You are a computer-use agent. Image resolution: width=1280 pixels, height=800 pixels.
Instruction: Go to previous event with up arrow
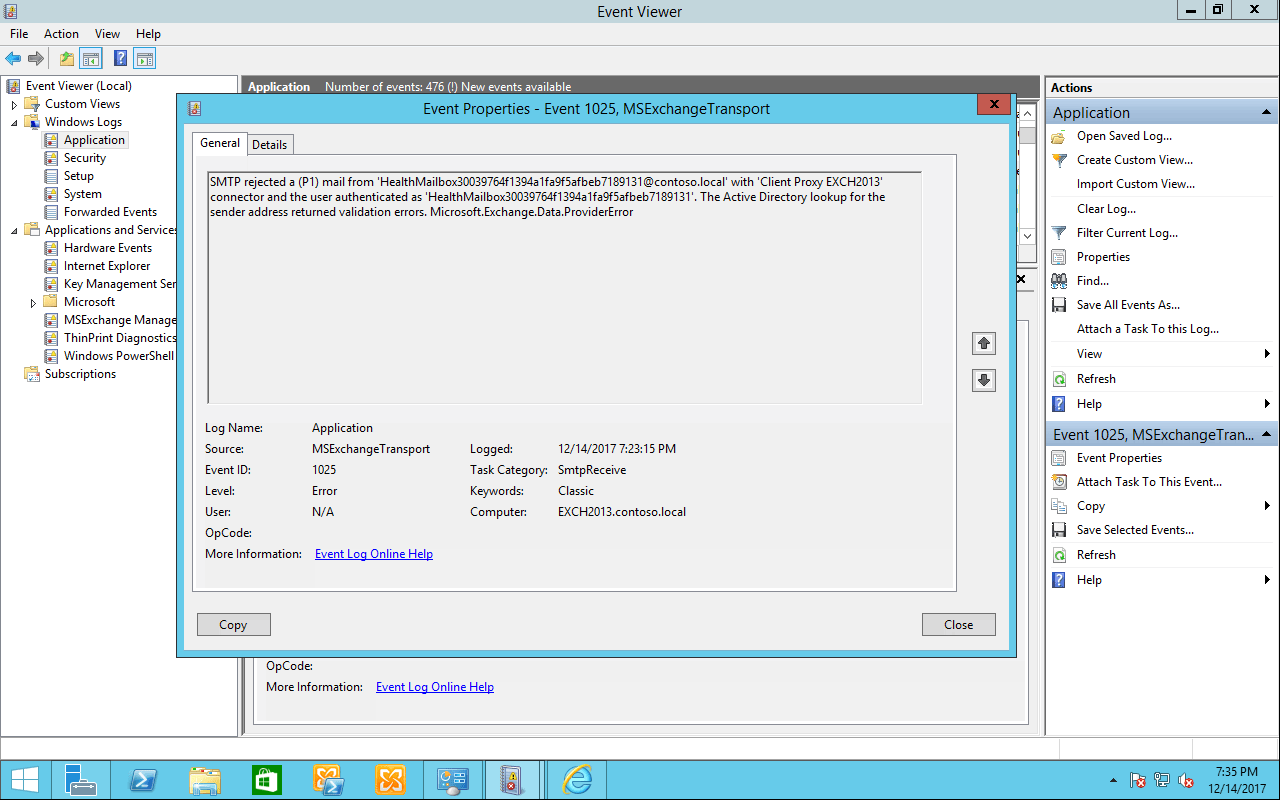coord(984,344)
